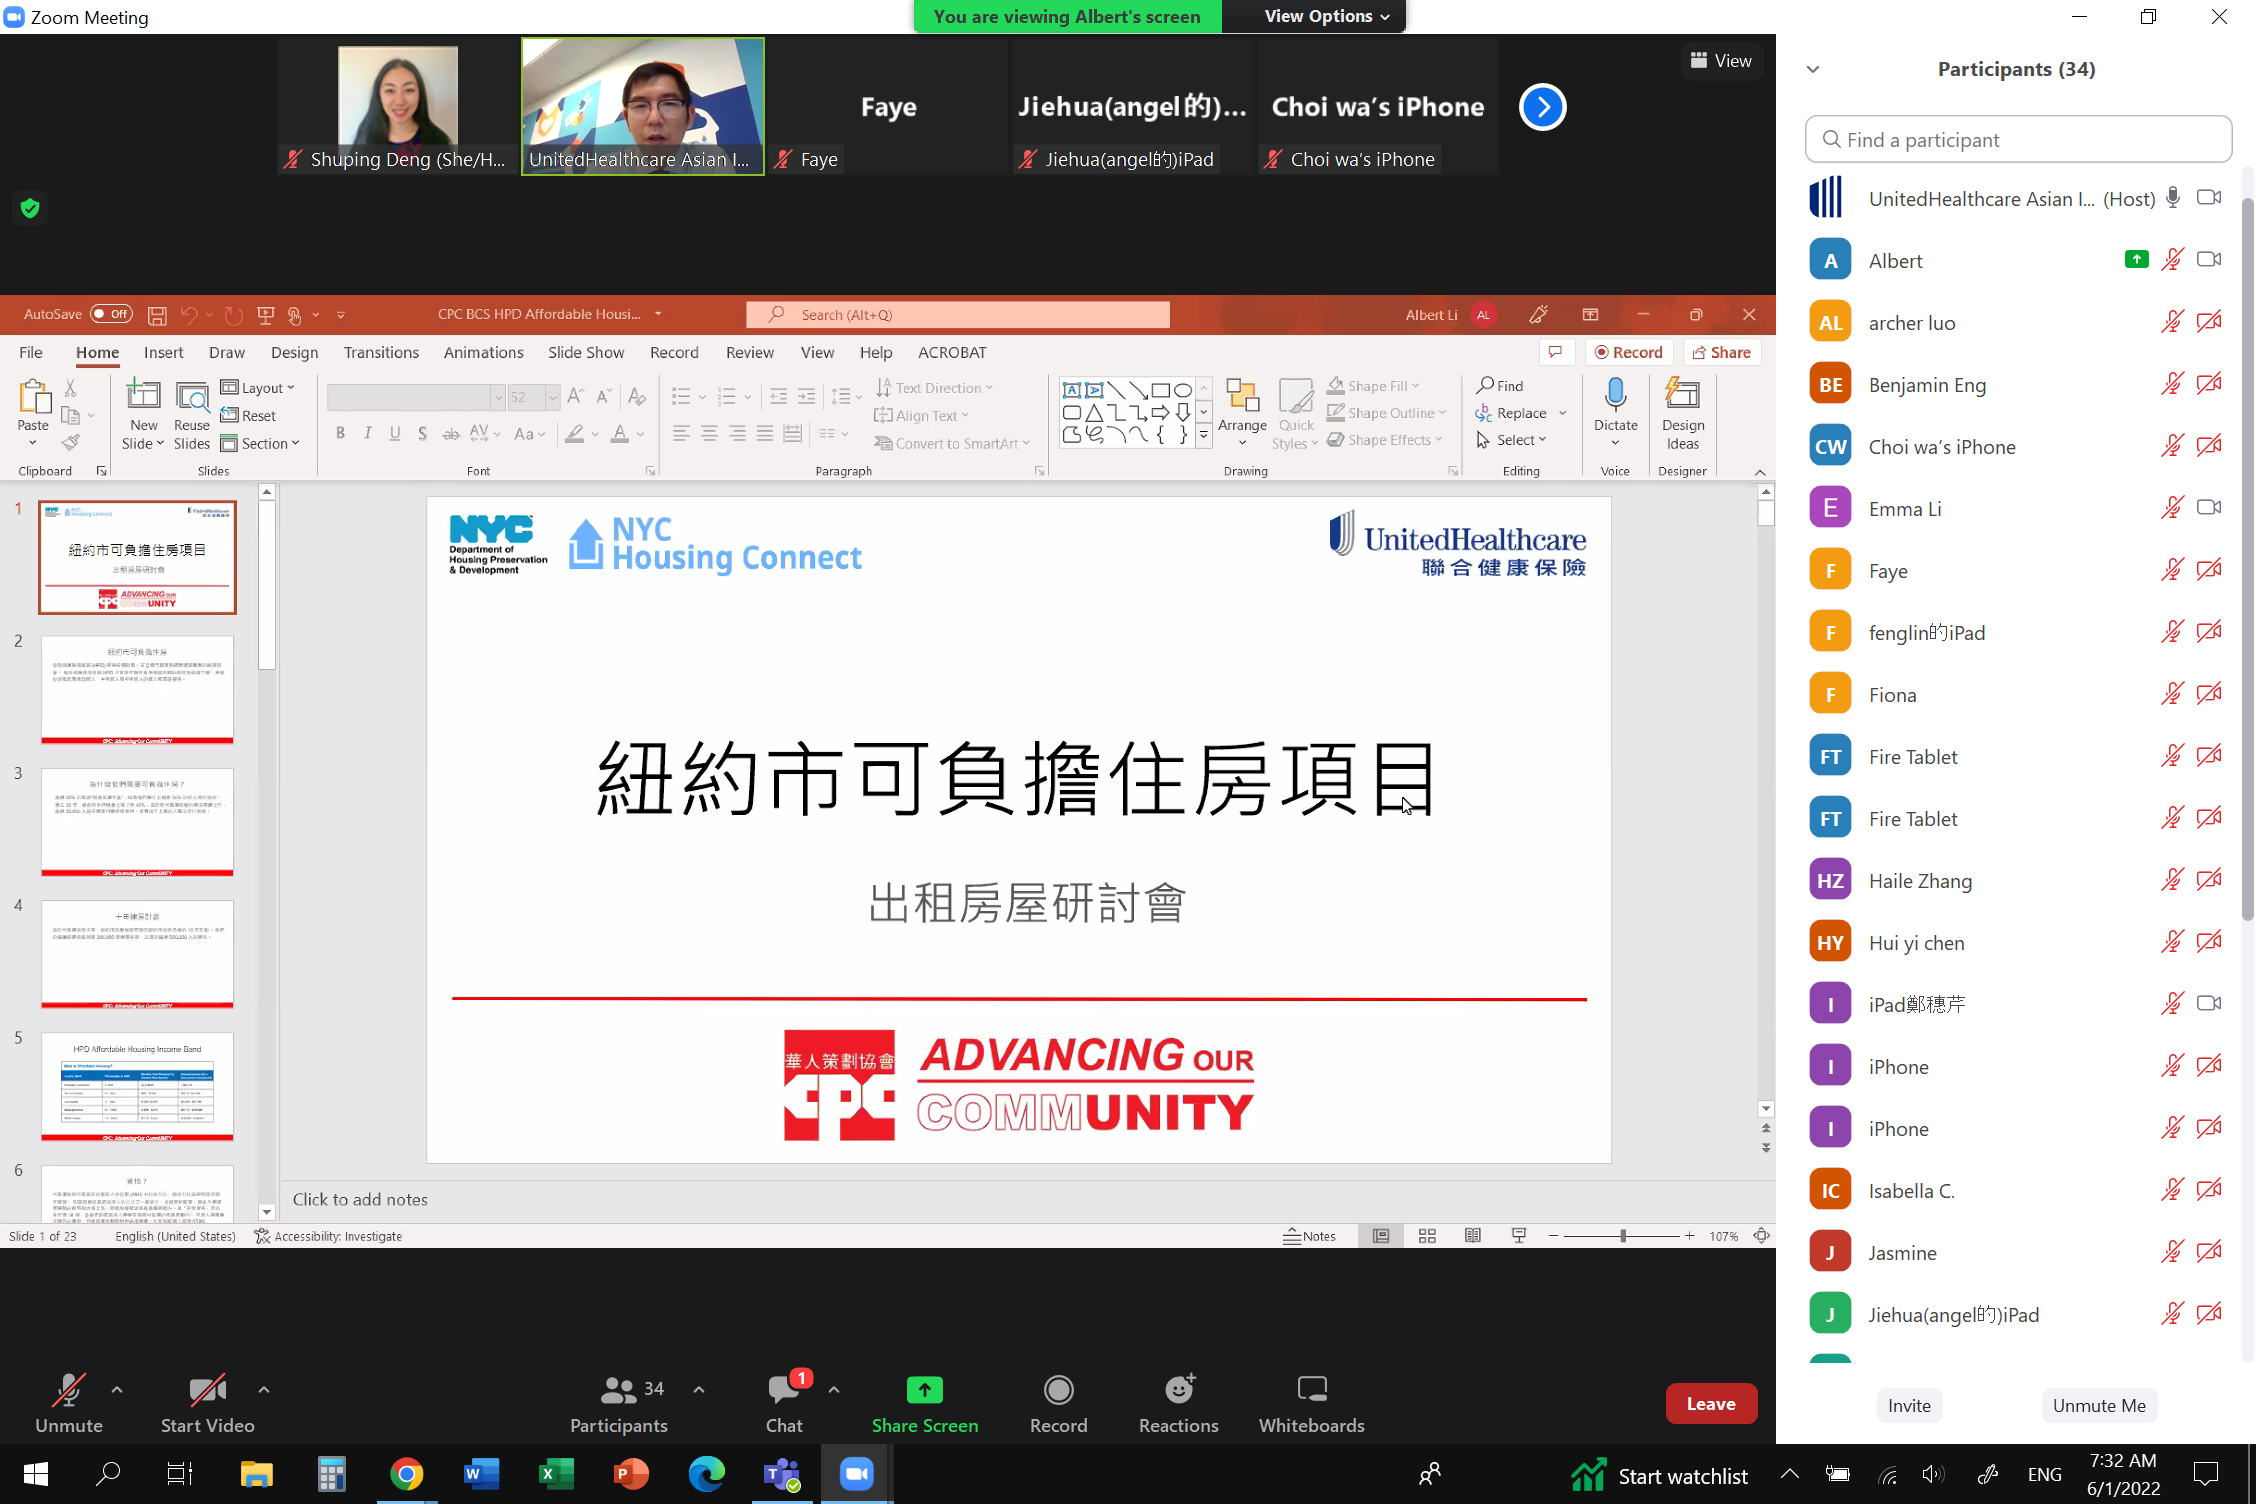Toggle the Notes pane in status bar
The image size is (2256, 1504).
point(1309,1236)
